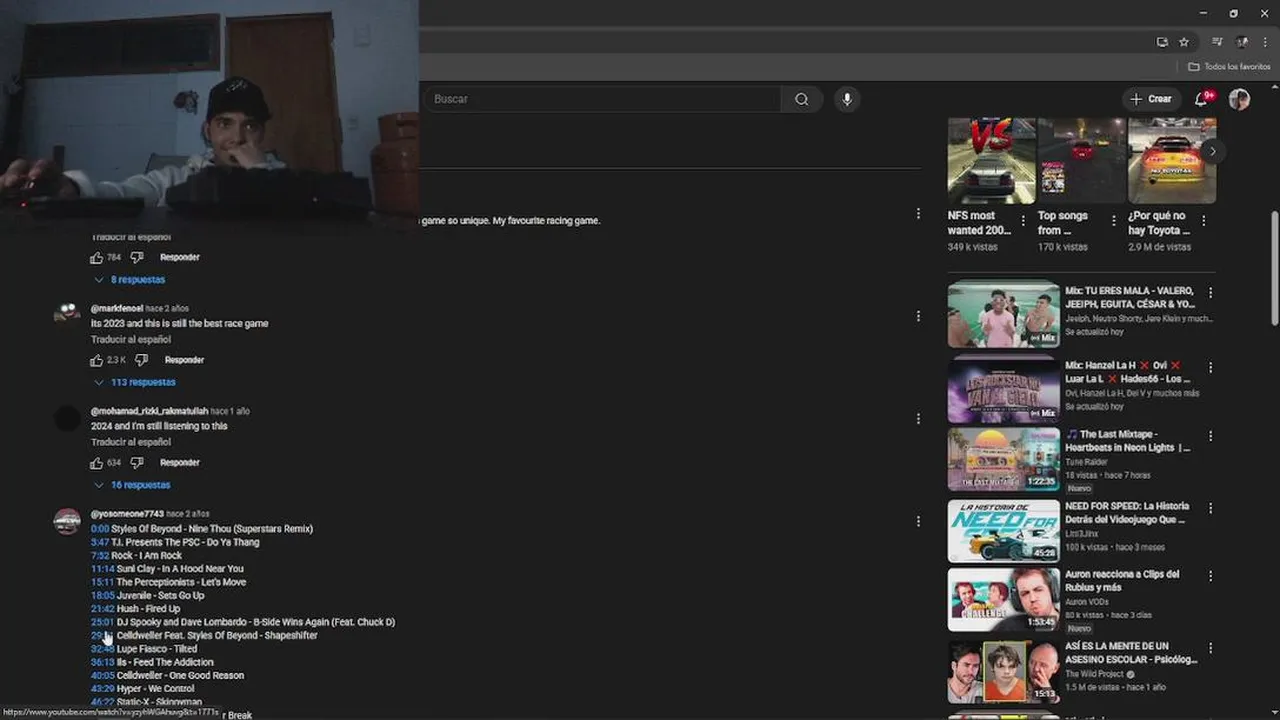Jump to timestamp 25:01 B-Side Wins Again
The image size is (1280, 720).
(x=102, y=622)
